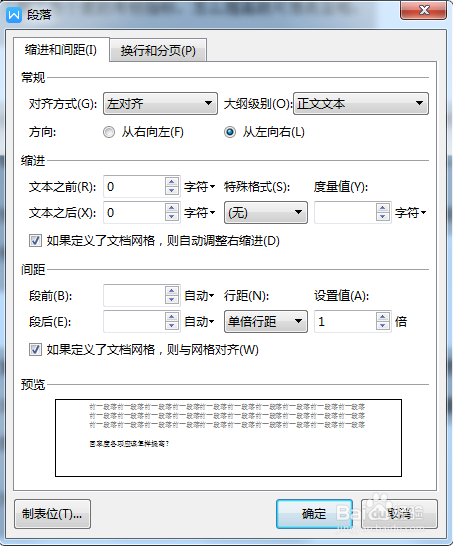Toggle 与网格对齐 checkbox
453x546 pixels.
(x=35, y=350)
